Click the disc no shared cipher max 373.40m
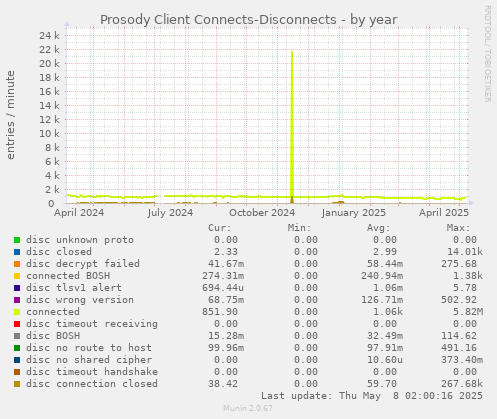497x419 pixels. tap(462, 360)
